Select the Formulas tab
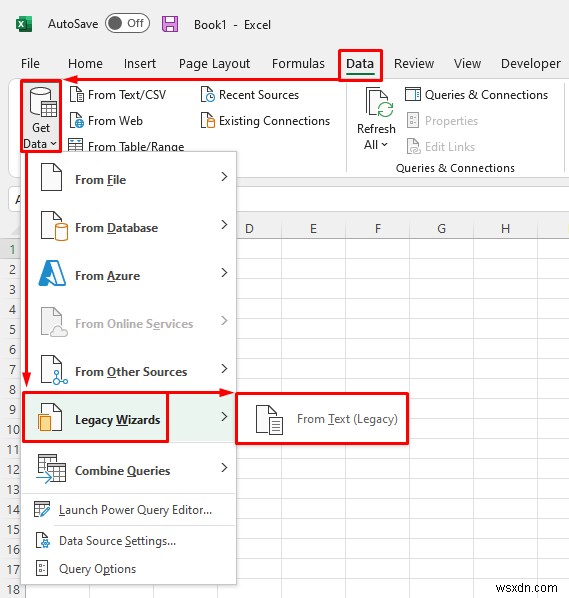 (x=298, y=63)
